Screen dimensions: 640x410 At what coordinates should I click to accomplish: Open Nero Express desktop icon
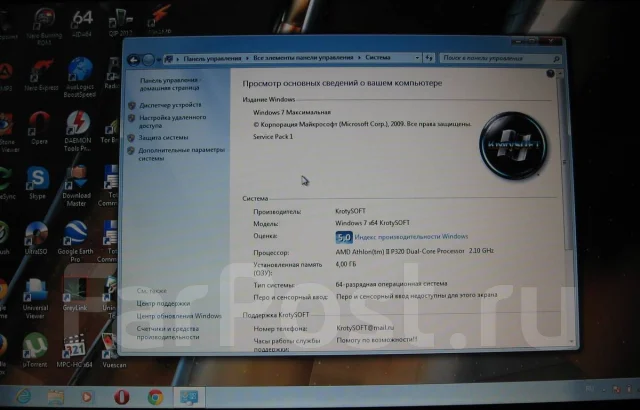(41, 75)
